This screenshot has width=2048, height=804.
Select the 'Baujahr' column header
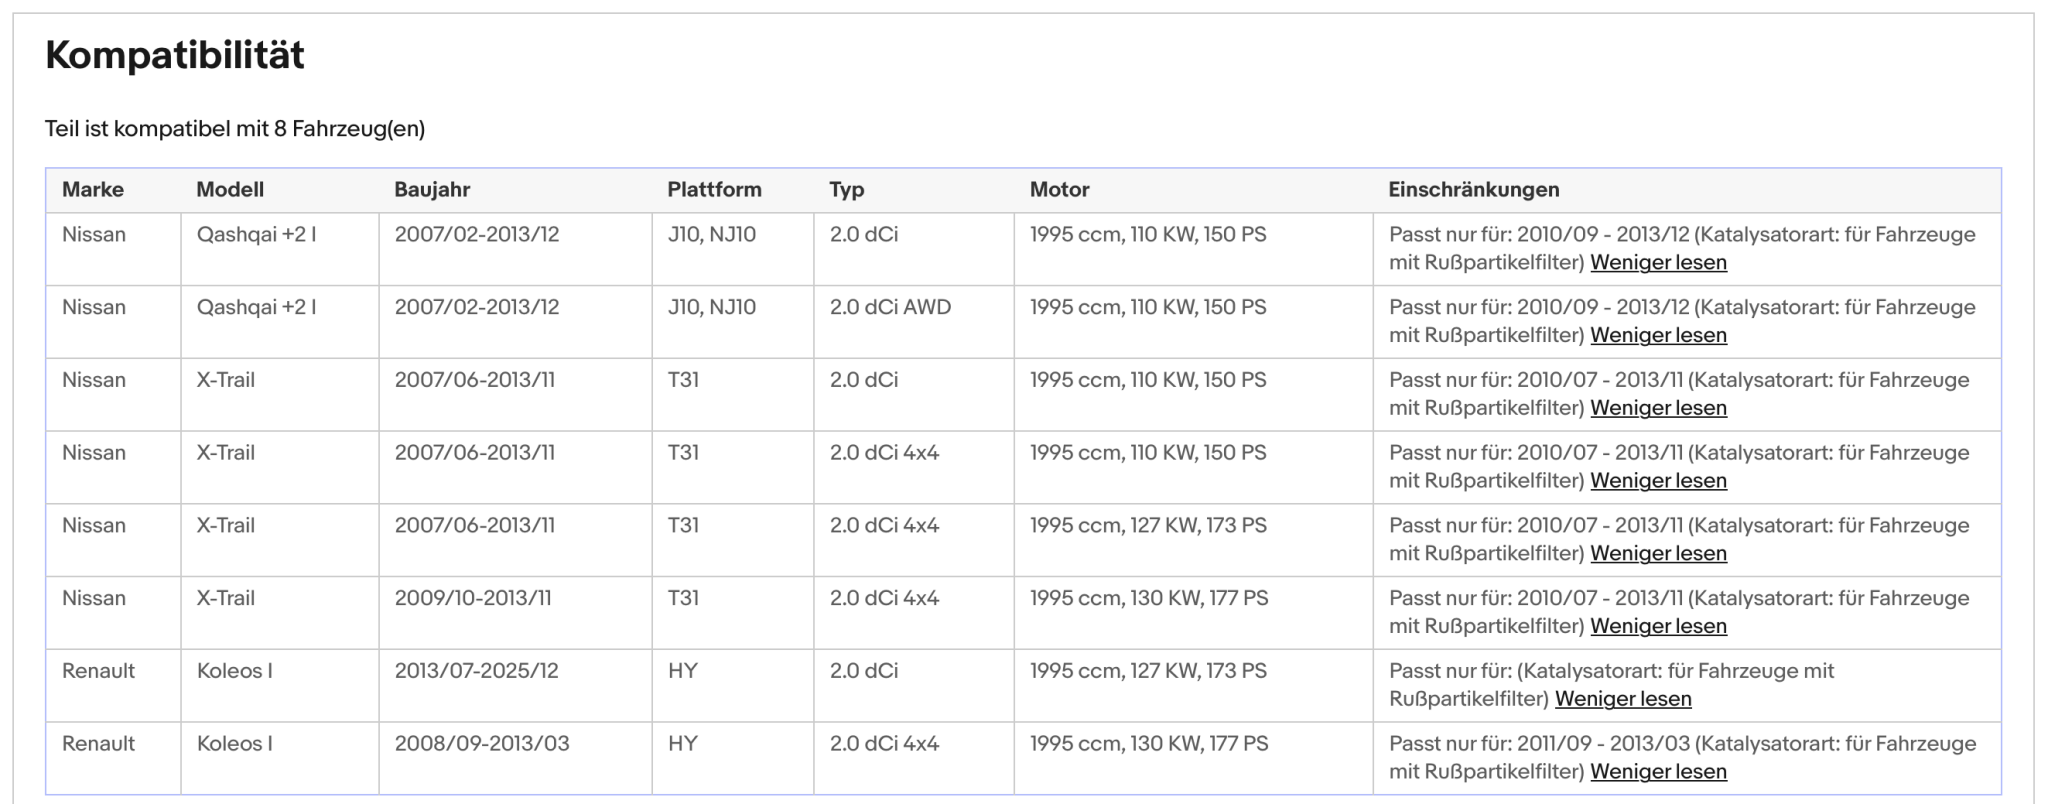tap(432, 190)
